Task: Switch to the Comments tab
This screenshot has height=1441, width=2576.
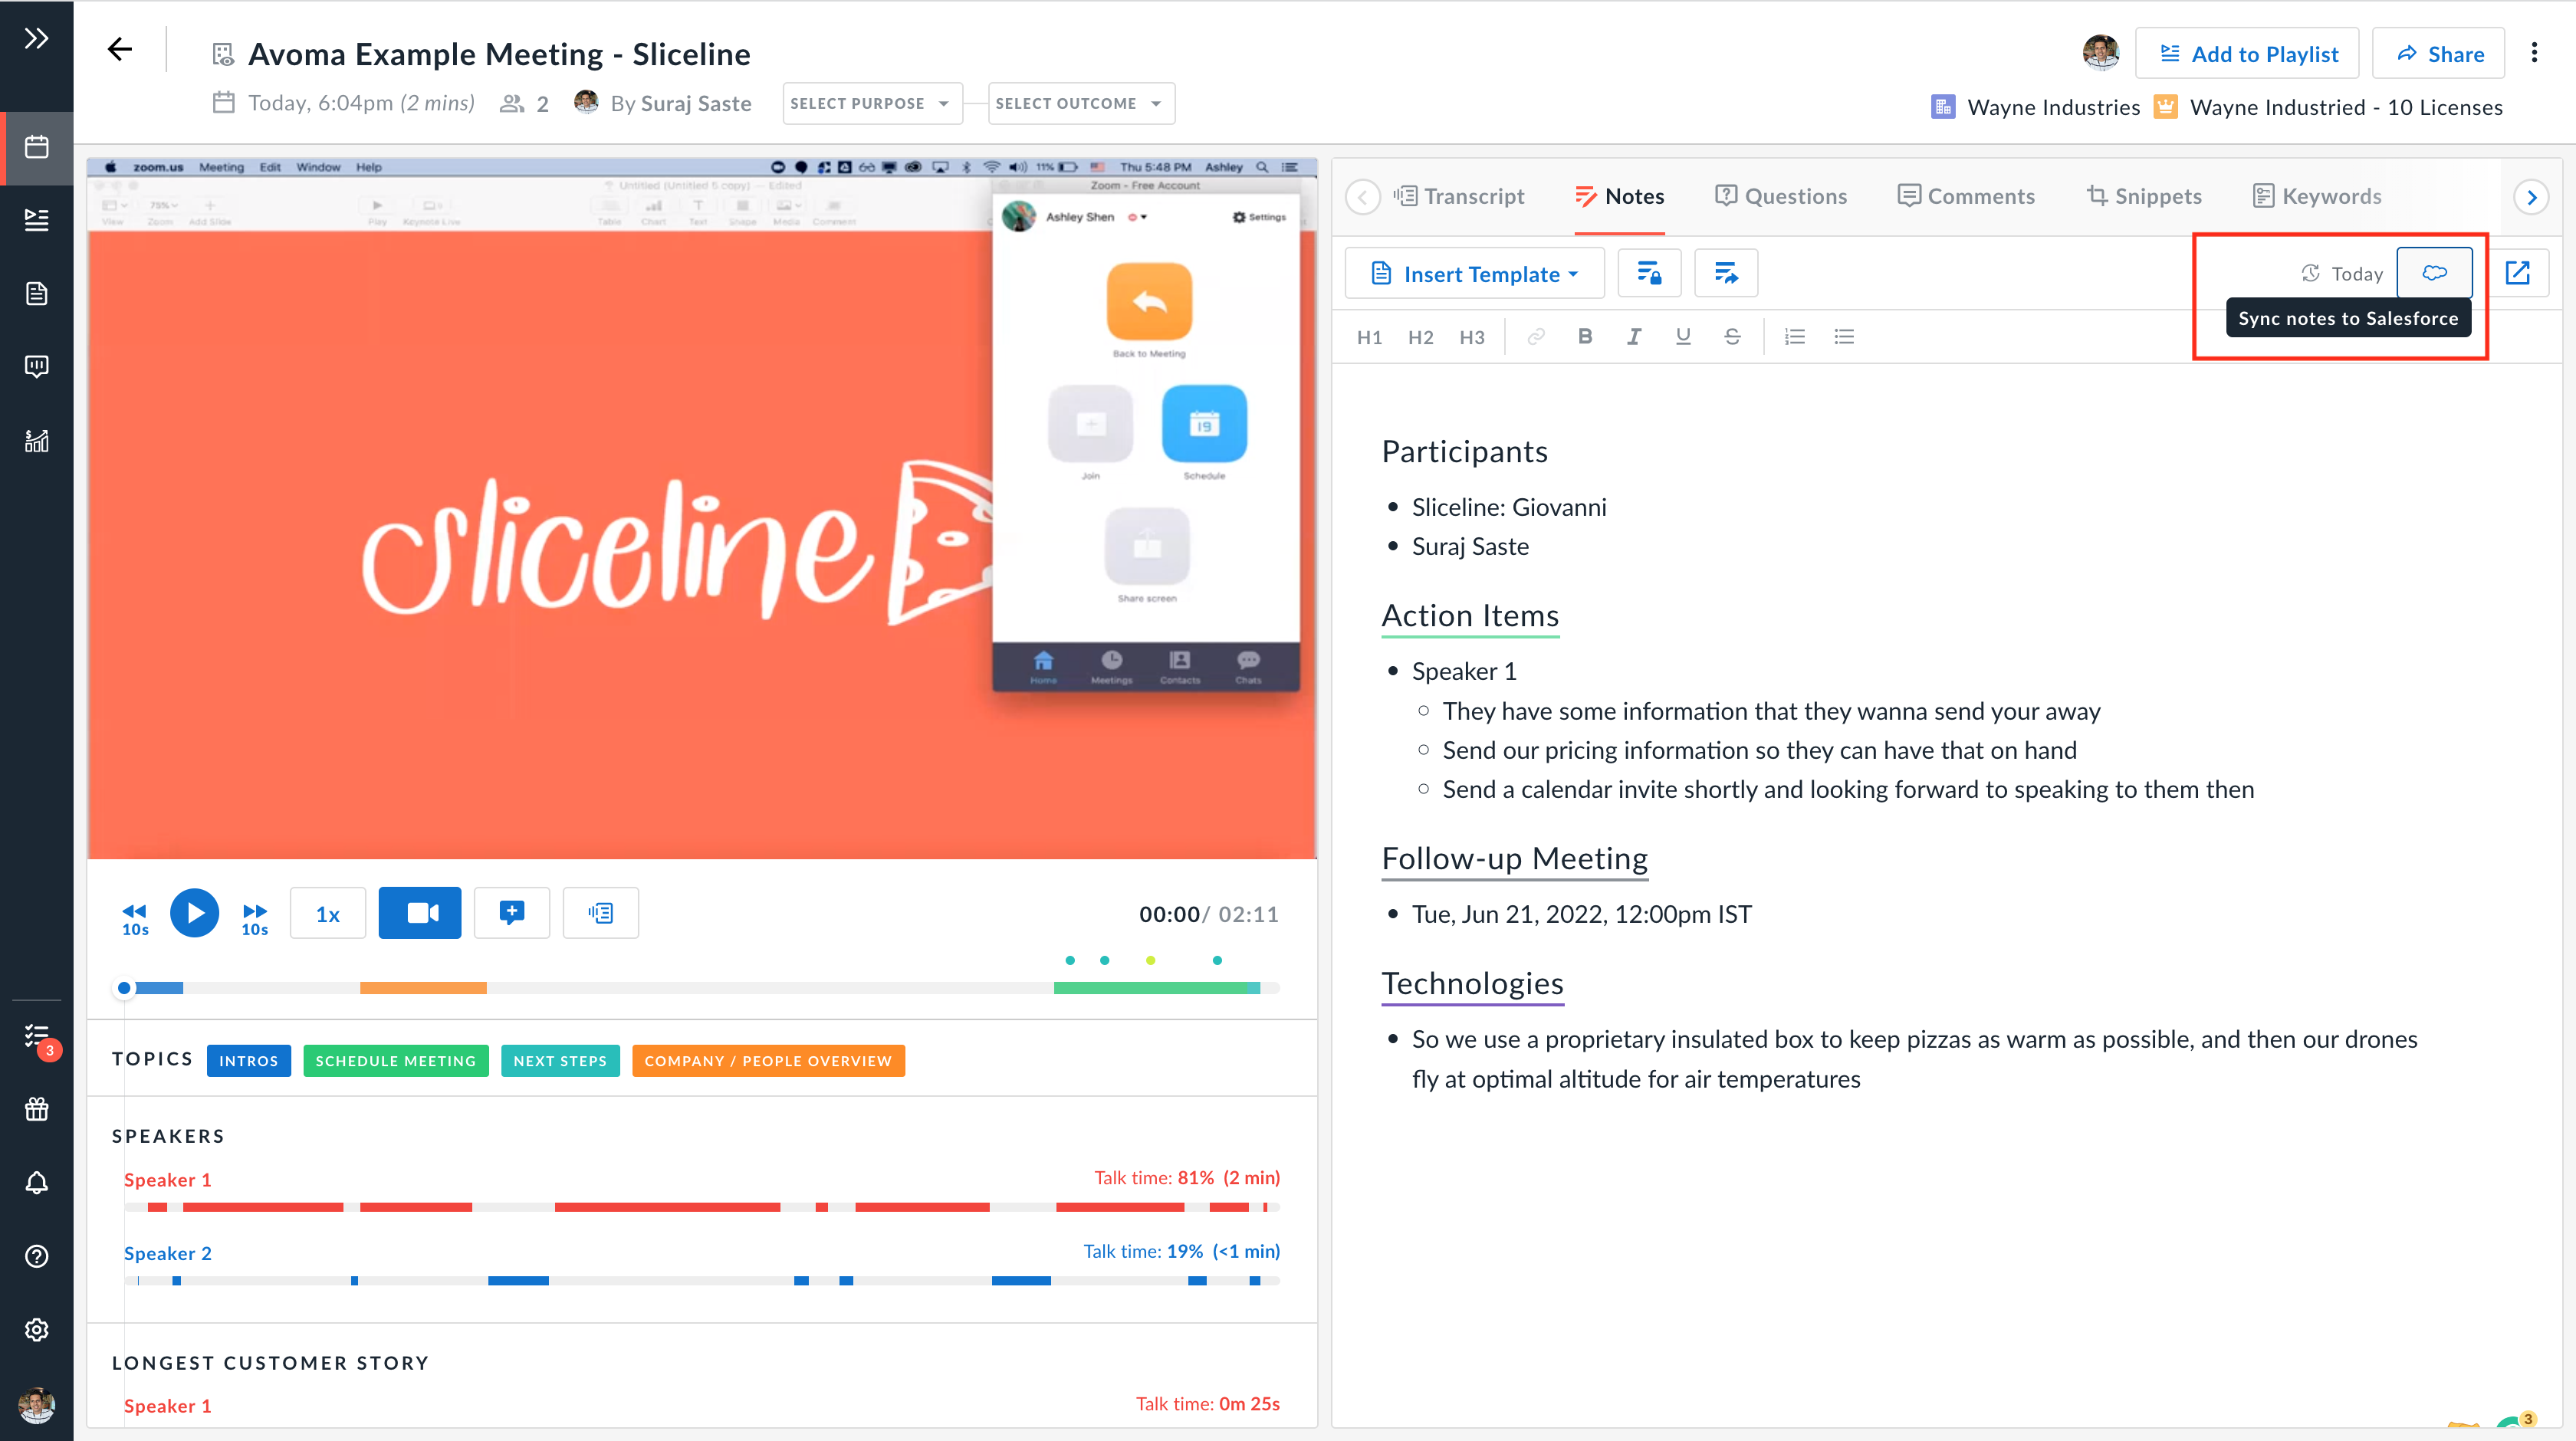Action: pyautogui.click(x=1966, y=196)
